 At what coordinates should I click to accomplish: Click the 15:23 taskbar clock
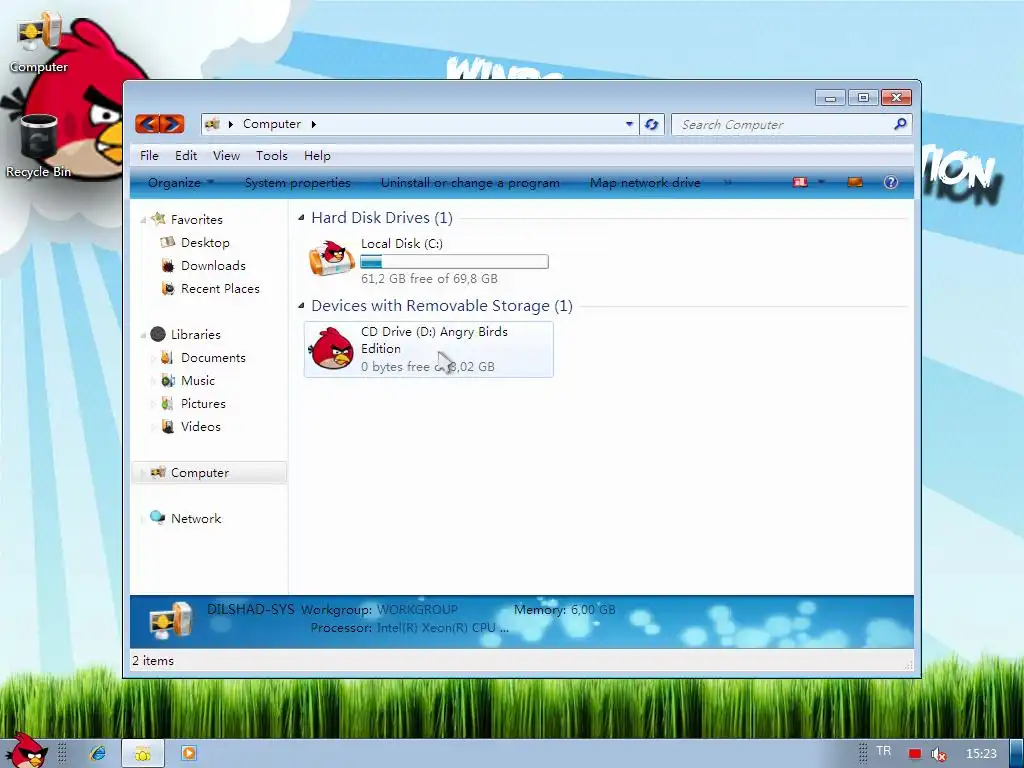coord(981,754)
